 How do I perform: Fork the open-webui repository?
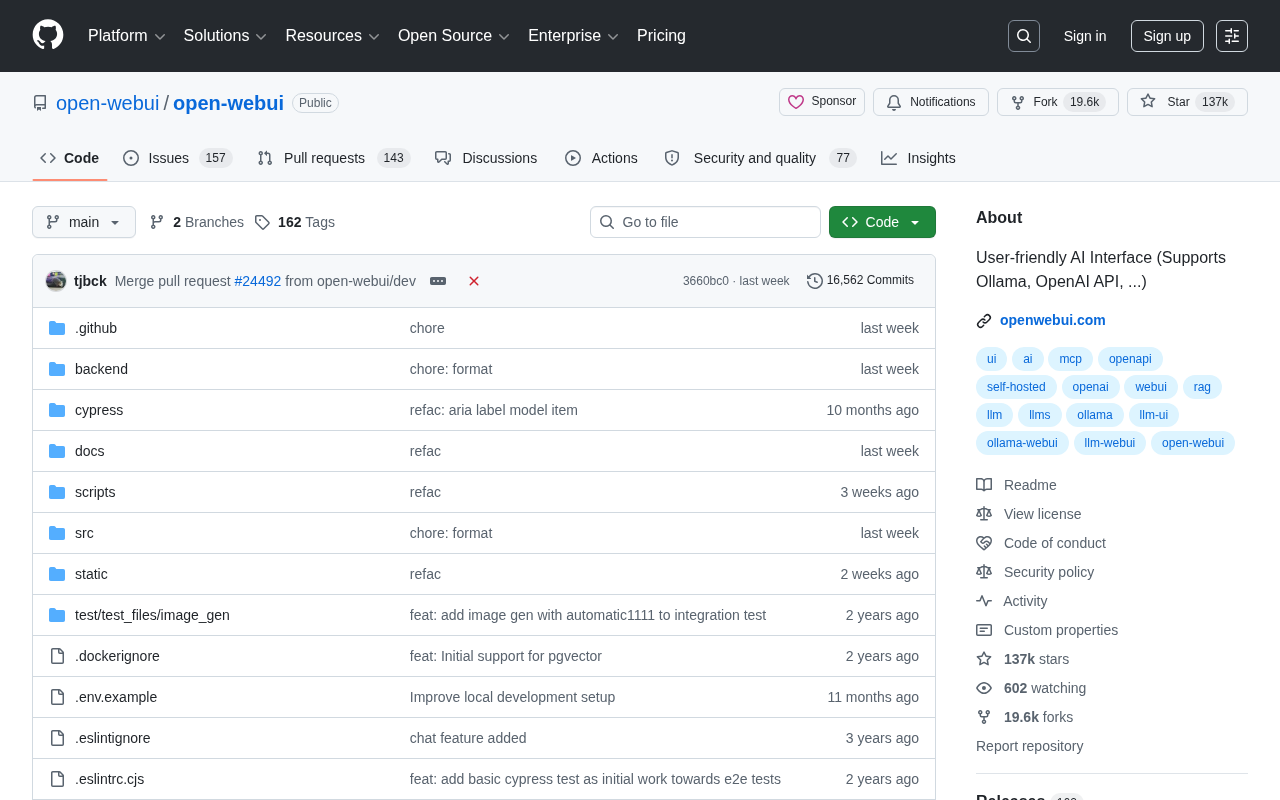(x=1058, y=102)
